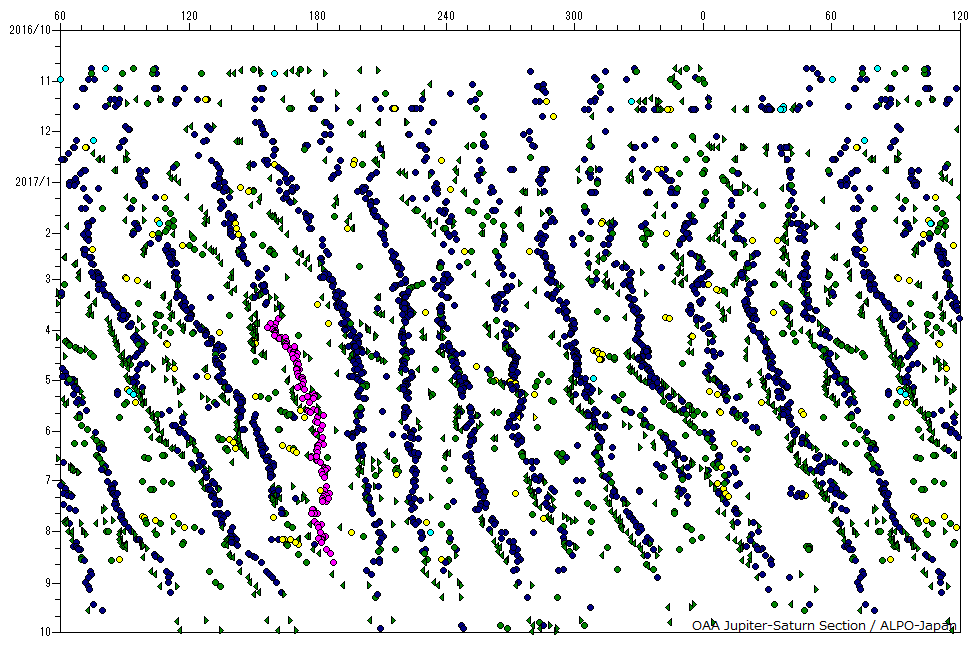Click the month '12' label on left axis
Image resolution: width=980 pixels, height=650 pixels.
click(45, 131)
